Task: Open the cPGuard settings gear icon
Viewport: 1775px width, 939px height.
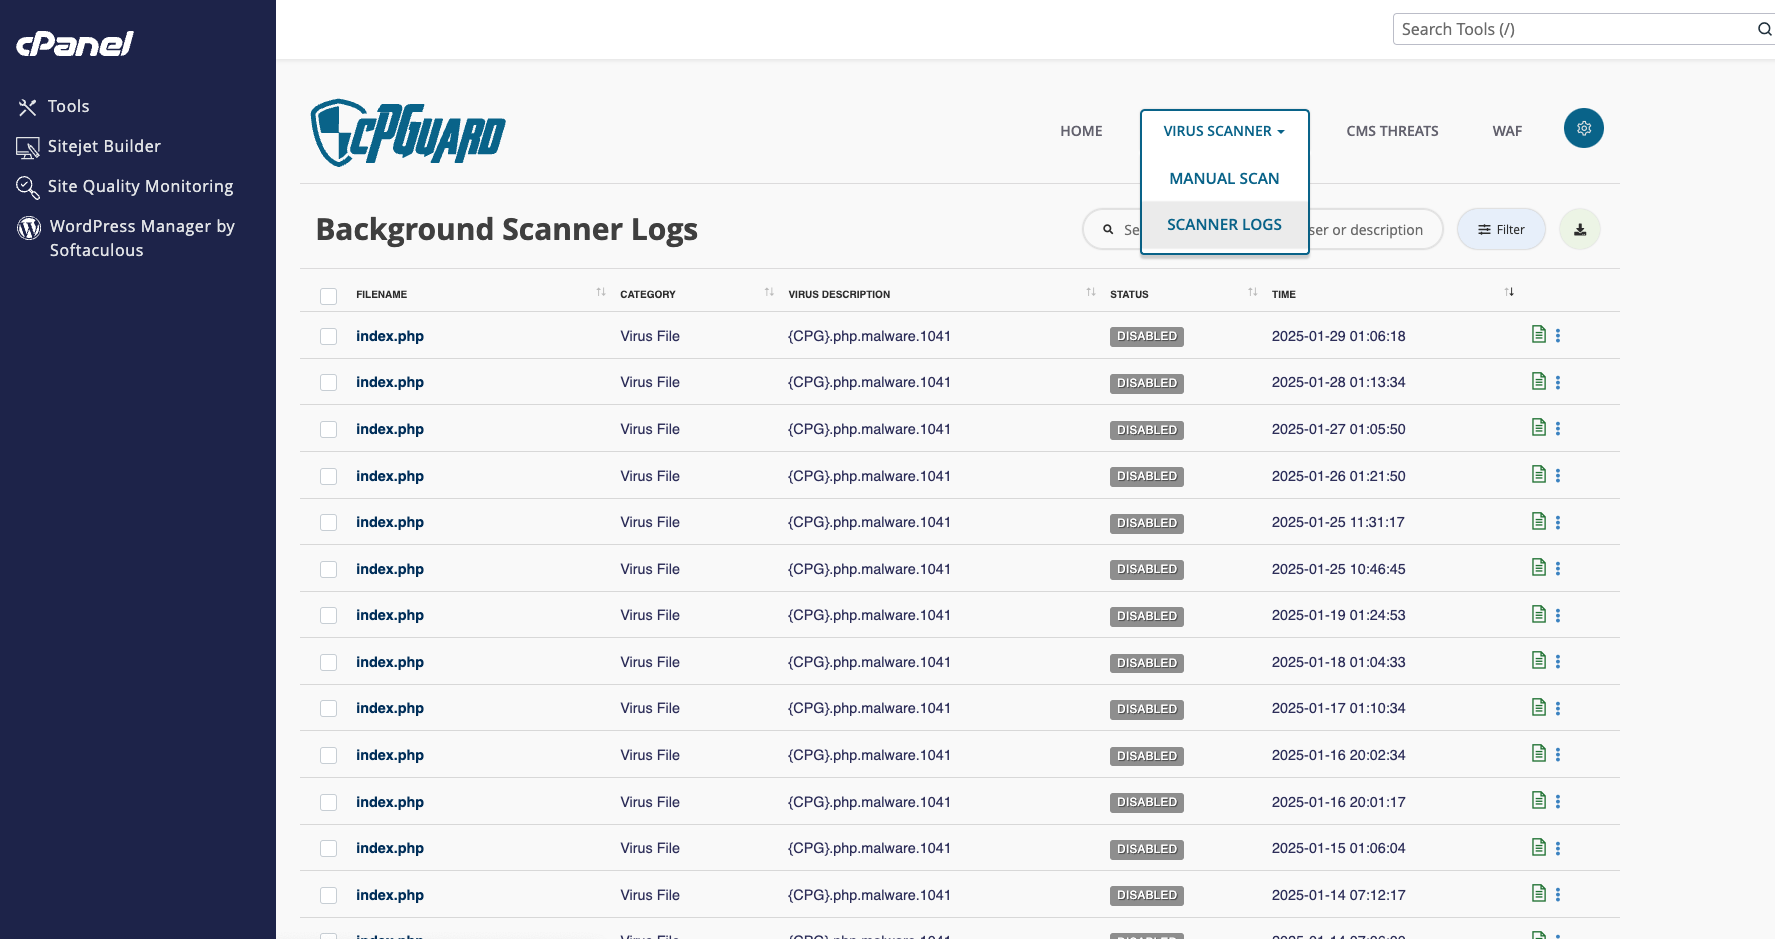Action: click(1583, 128)
